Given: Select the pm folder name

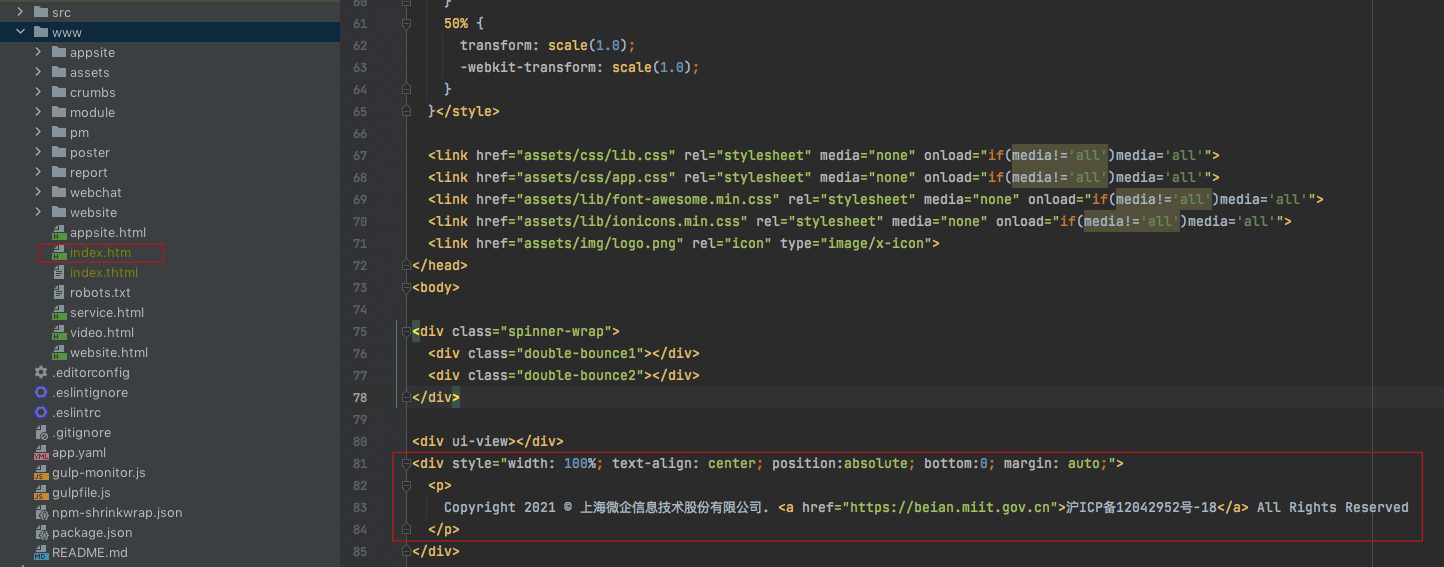Looking at the screenshot, I should point(80,132).
